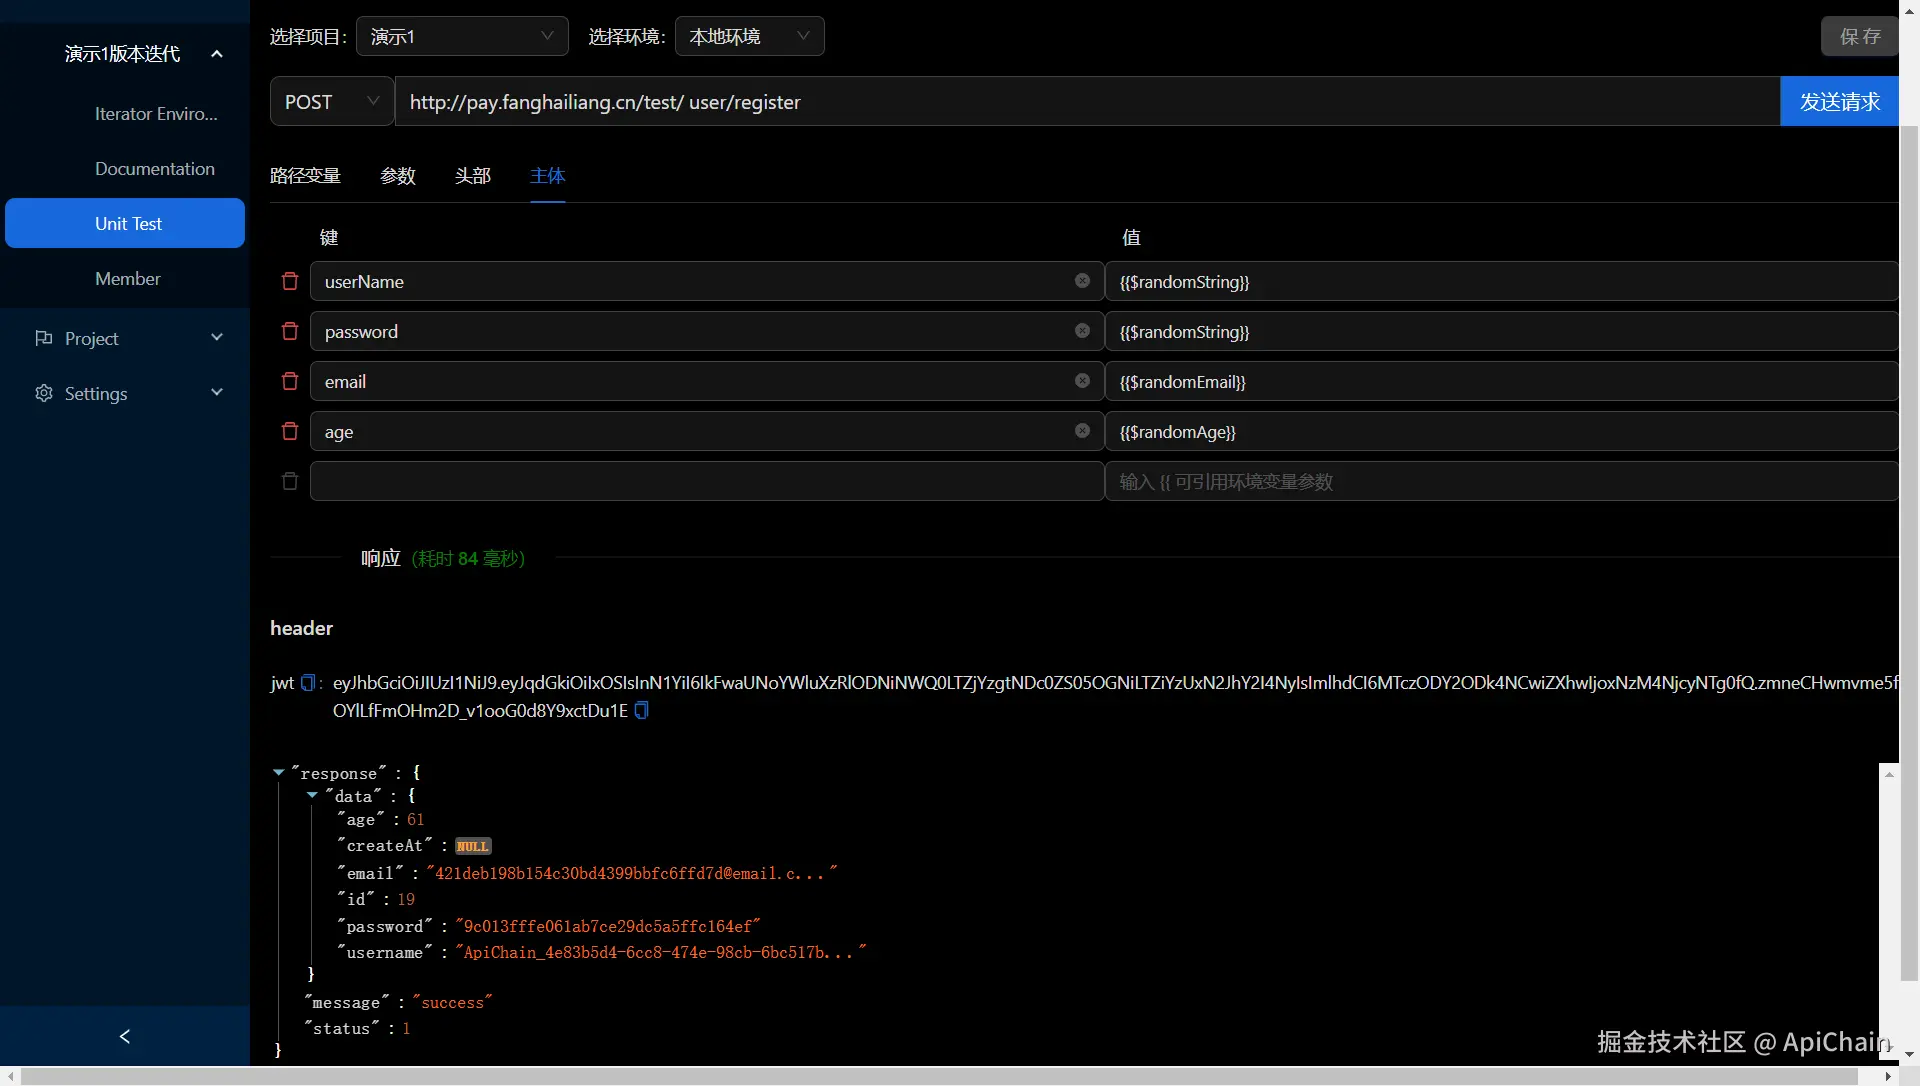This screenshot has height=1086, width=1920.
Task: Delete the email parameter row
Action: [x=290, y=381]
